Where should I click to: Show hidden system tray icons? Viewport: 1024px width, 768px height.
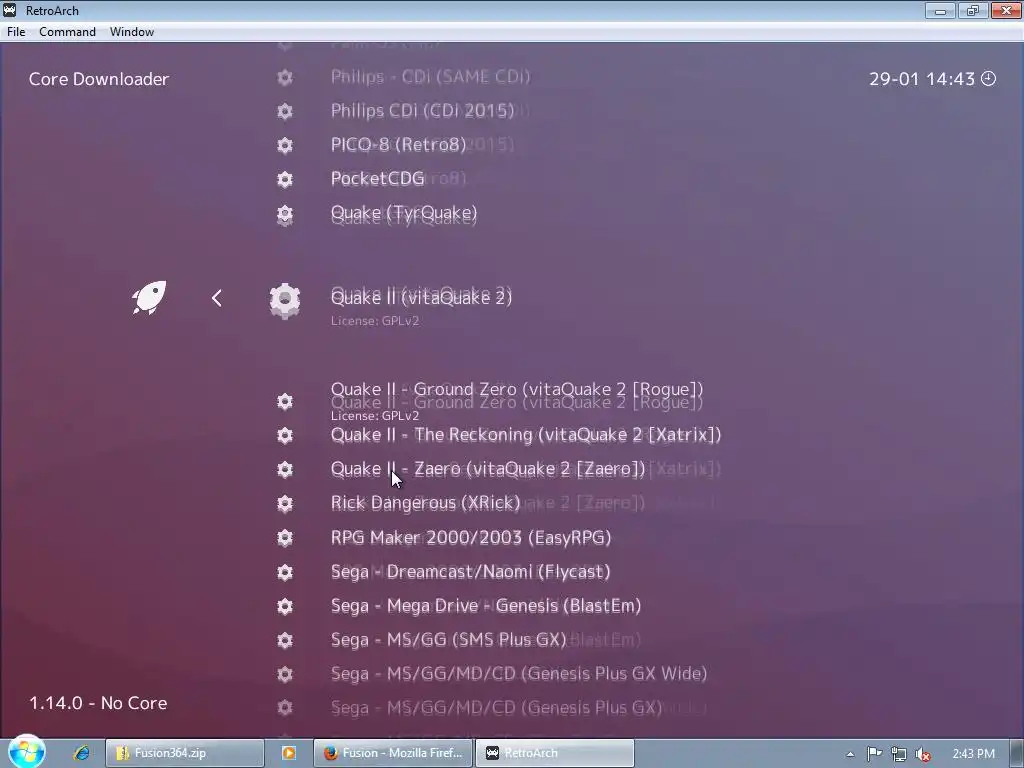coord(850,754)
